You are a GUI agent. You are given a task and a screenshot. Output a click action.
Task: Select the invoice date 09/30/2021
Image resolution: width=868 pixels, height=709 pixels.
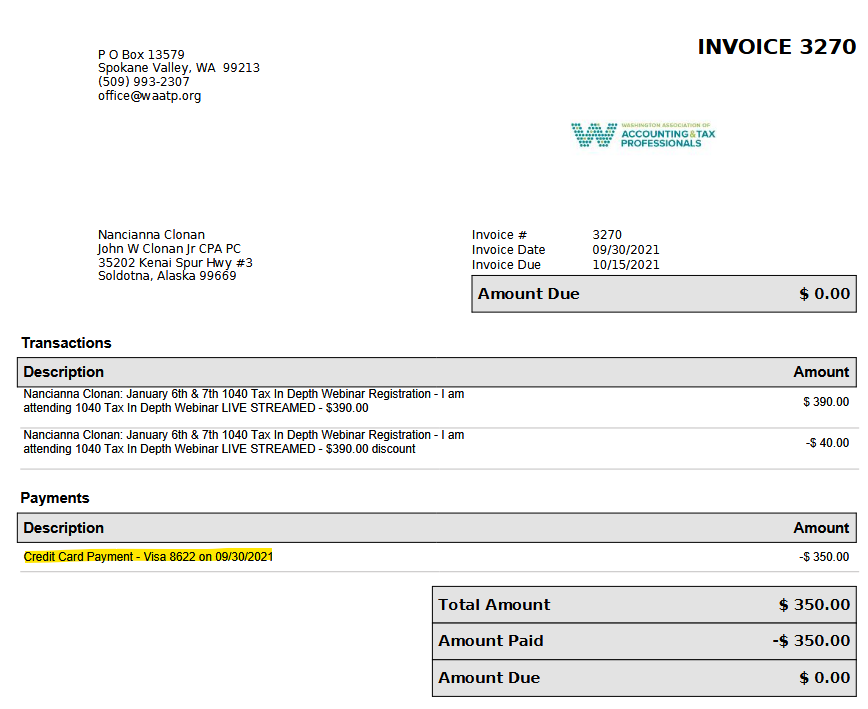(x=625, y=250)
